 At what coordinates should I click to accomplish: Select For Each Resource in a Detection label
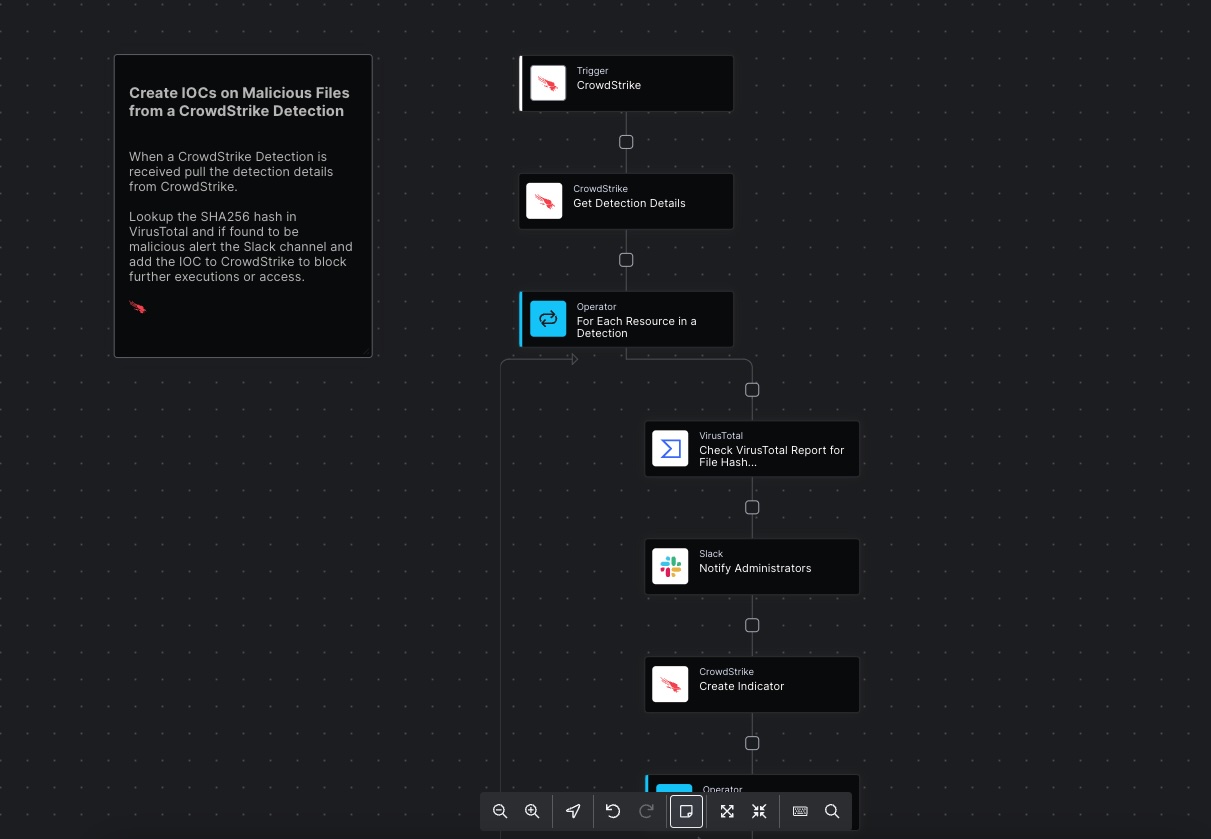point(636,327)
